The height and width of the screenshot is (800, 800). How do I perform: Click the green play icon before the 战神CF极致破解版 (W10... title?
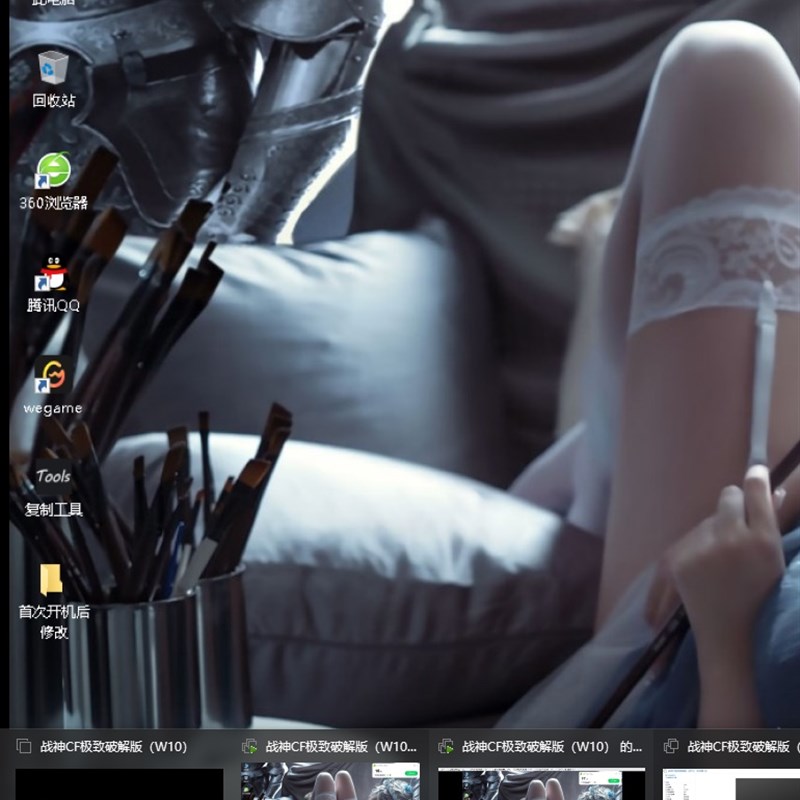tap(249, 746)
